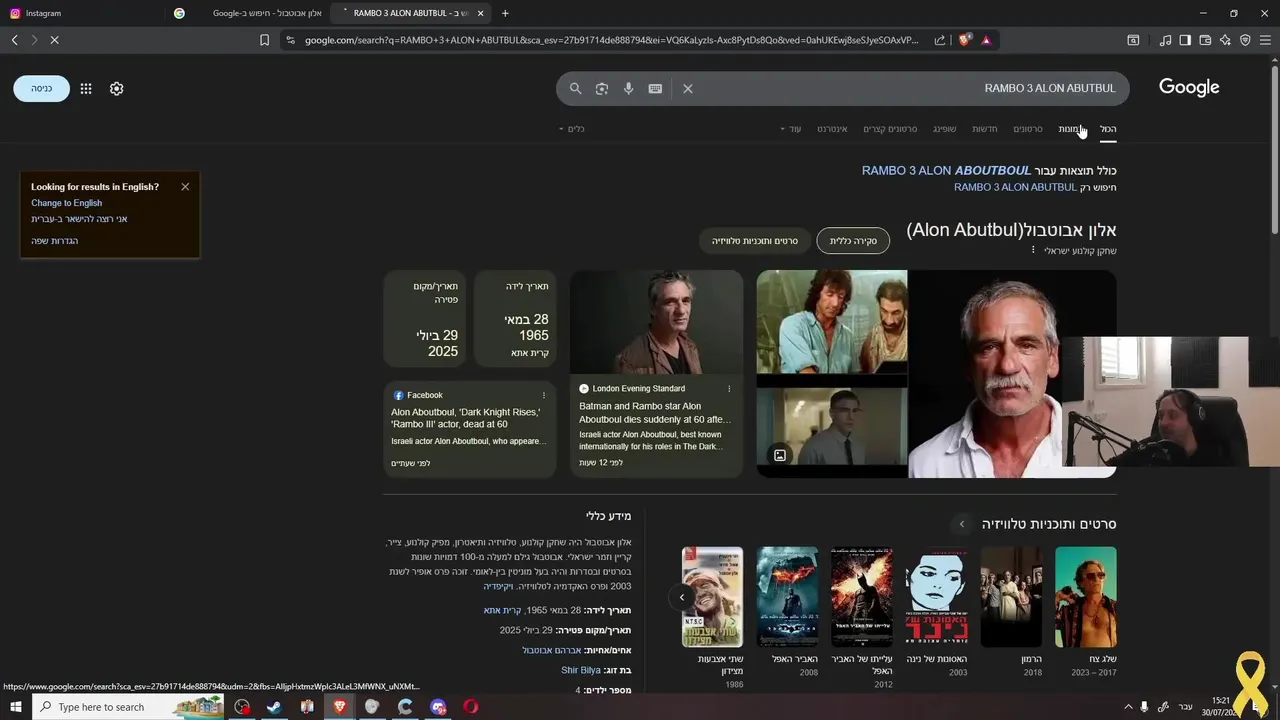Select the סרטים ותוכניות טלוויזיה chip
Image resolution: width=1280 pixels, height=720 pixels.
[x=755, y=241]
